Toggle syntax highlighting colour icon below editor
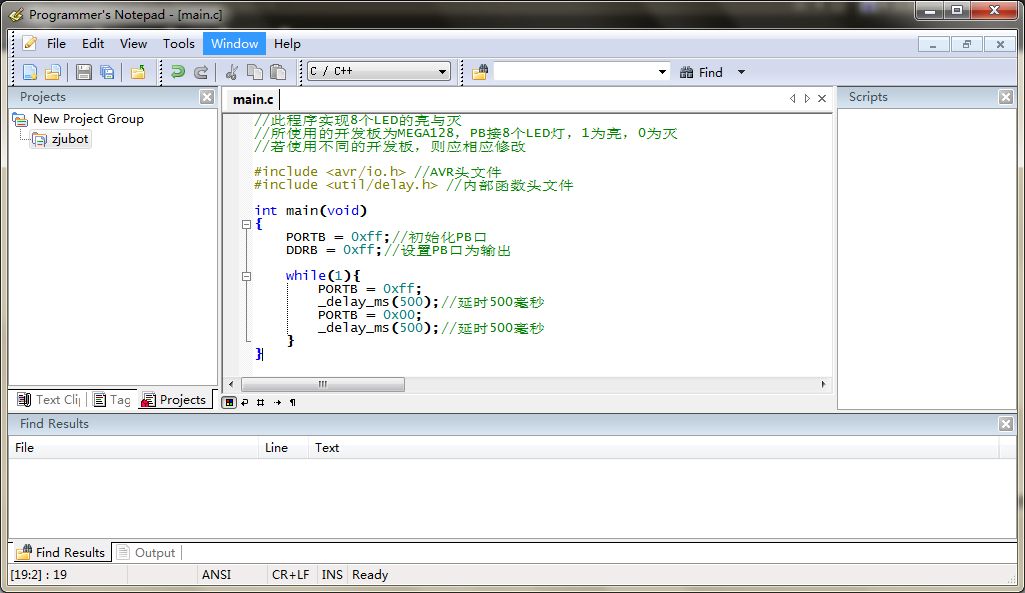Viewport: 1025px width, 593px height. click(229, 402)
